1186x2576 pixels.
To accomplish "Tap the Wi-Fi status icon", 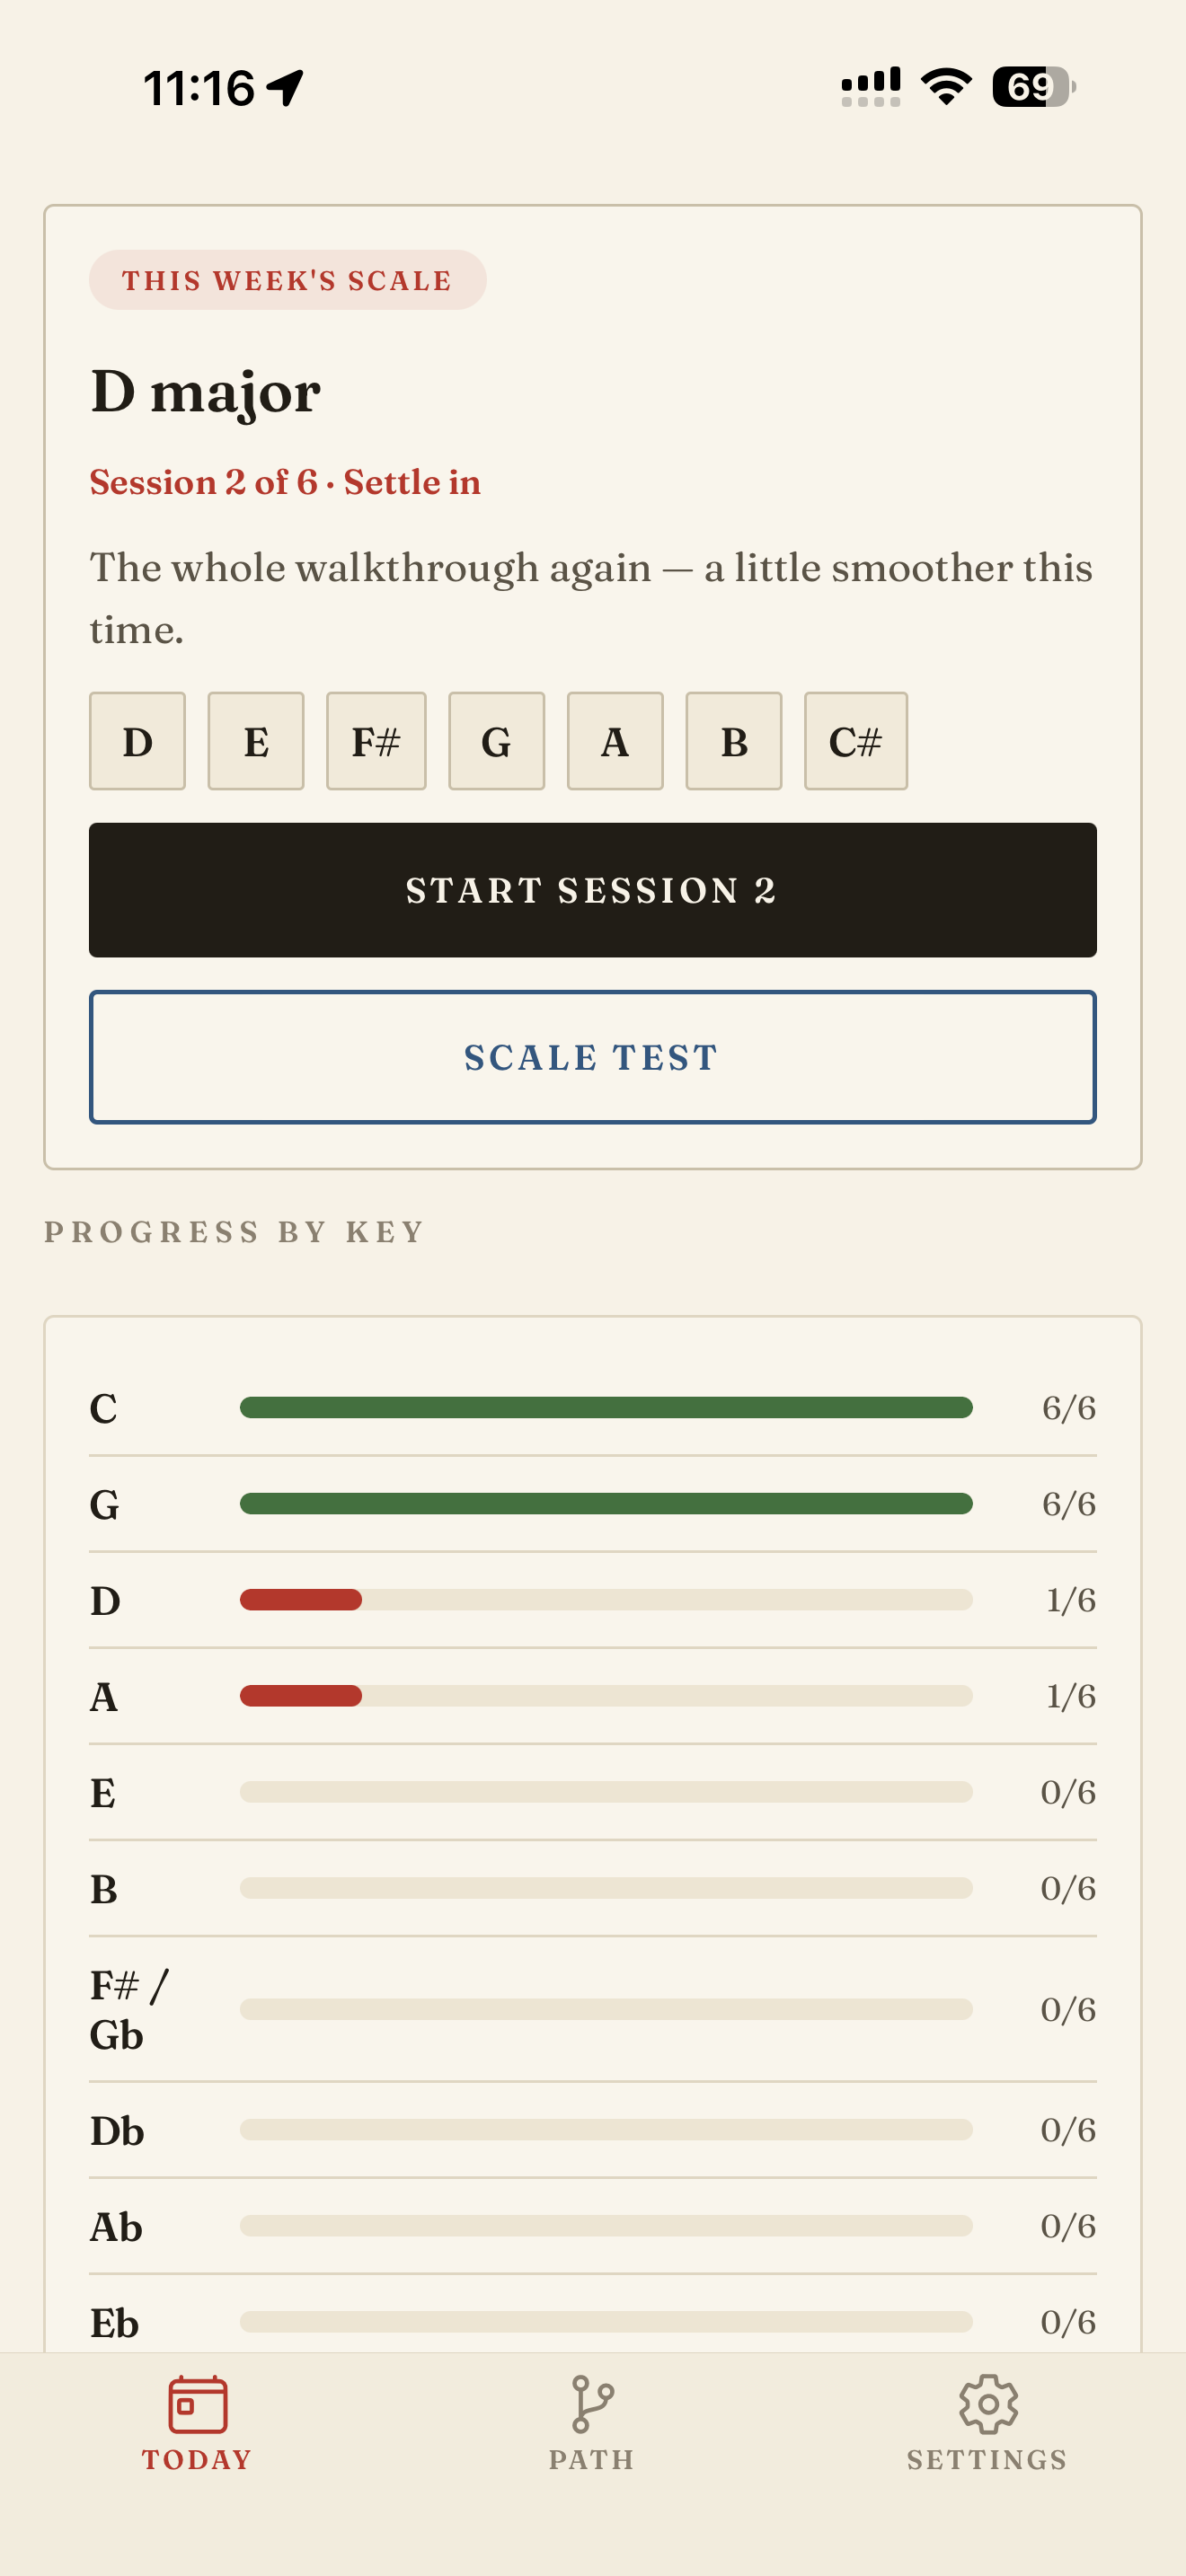I will pos(946,87).
